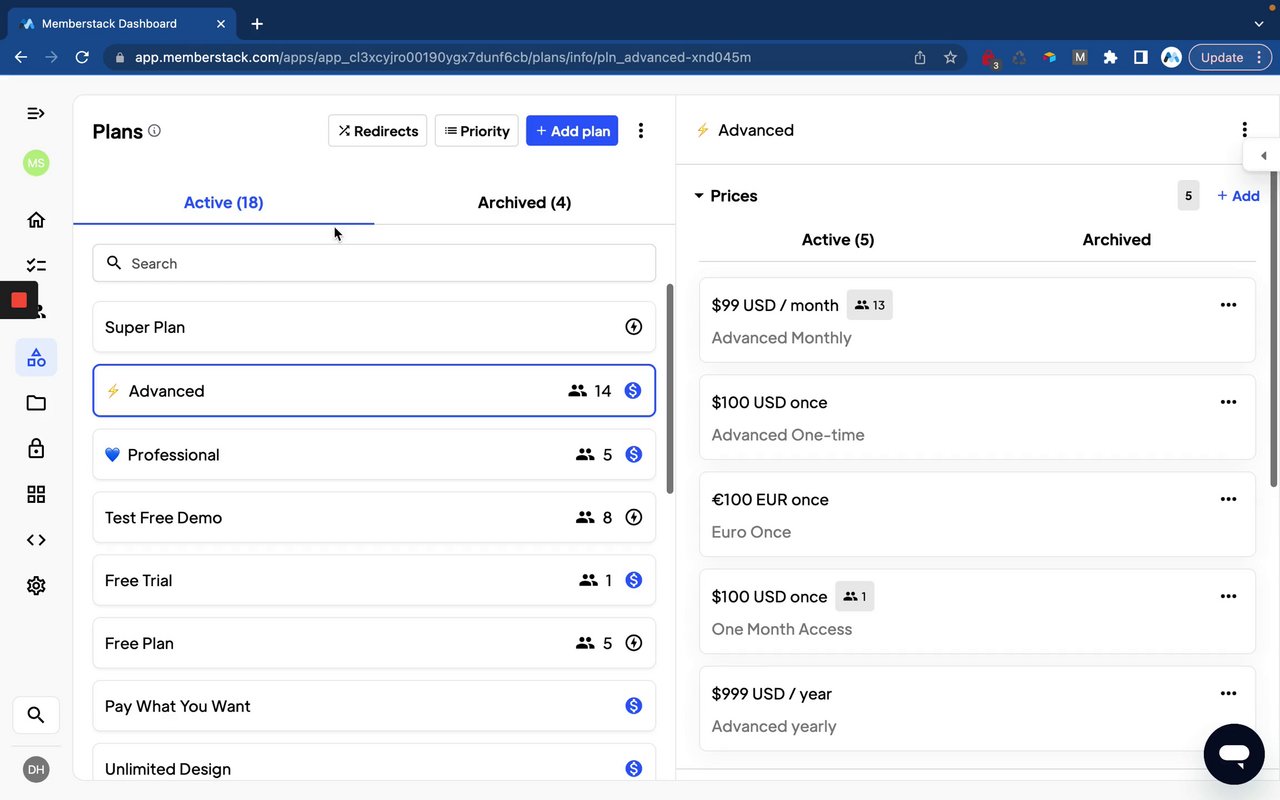Click the red recording stop button
1280x800 pixels.
(19, 300)
